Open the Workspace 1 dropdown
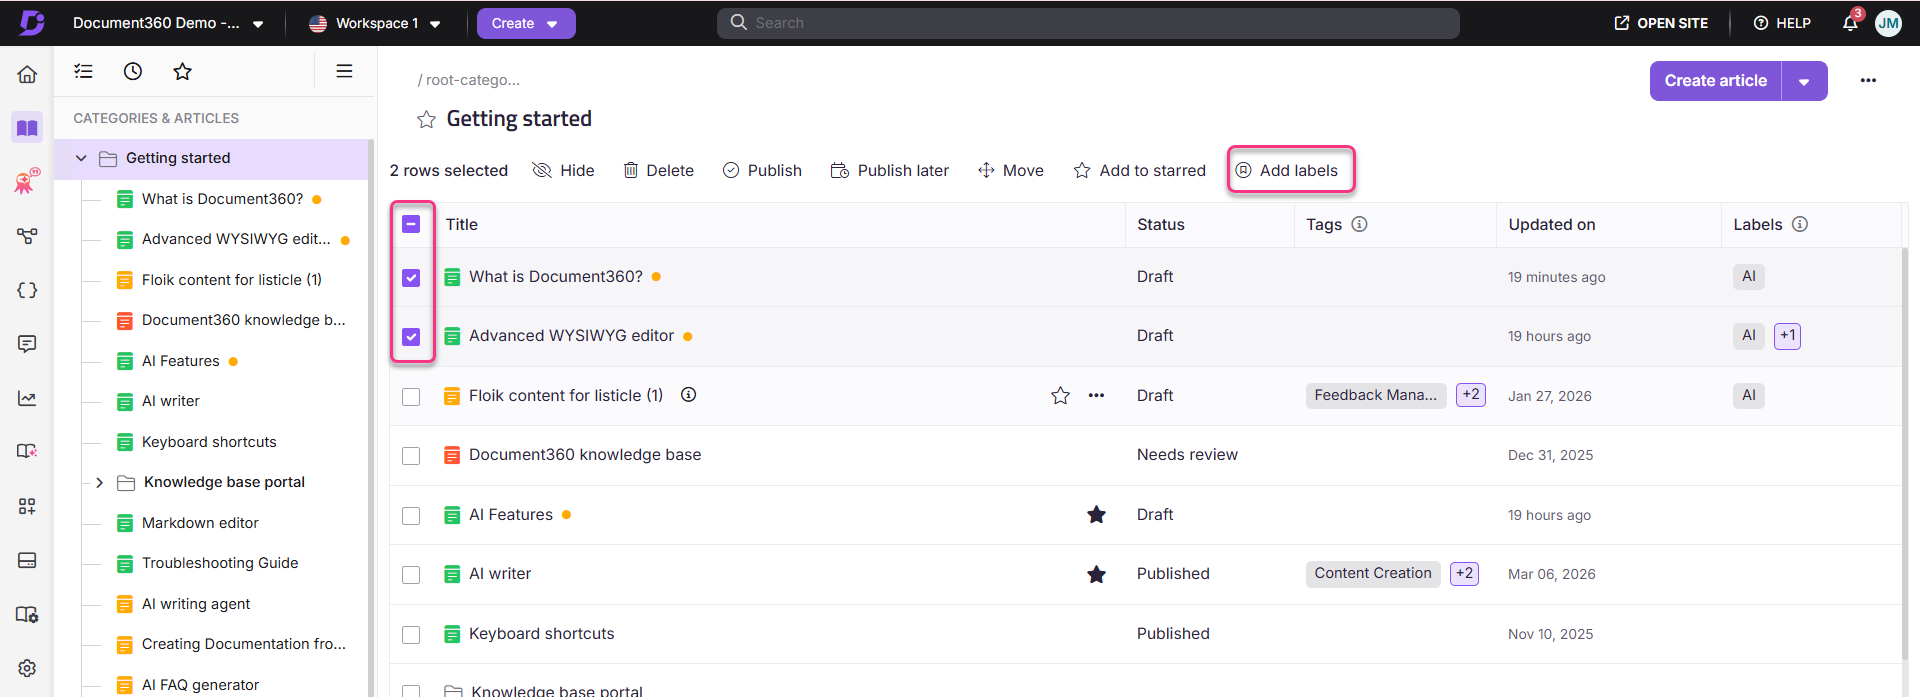 click(x=376, y=23)
